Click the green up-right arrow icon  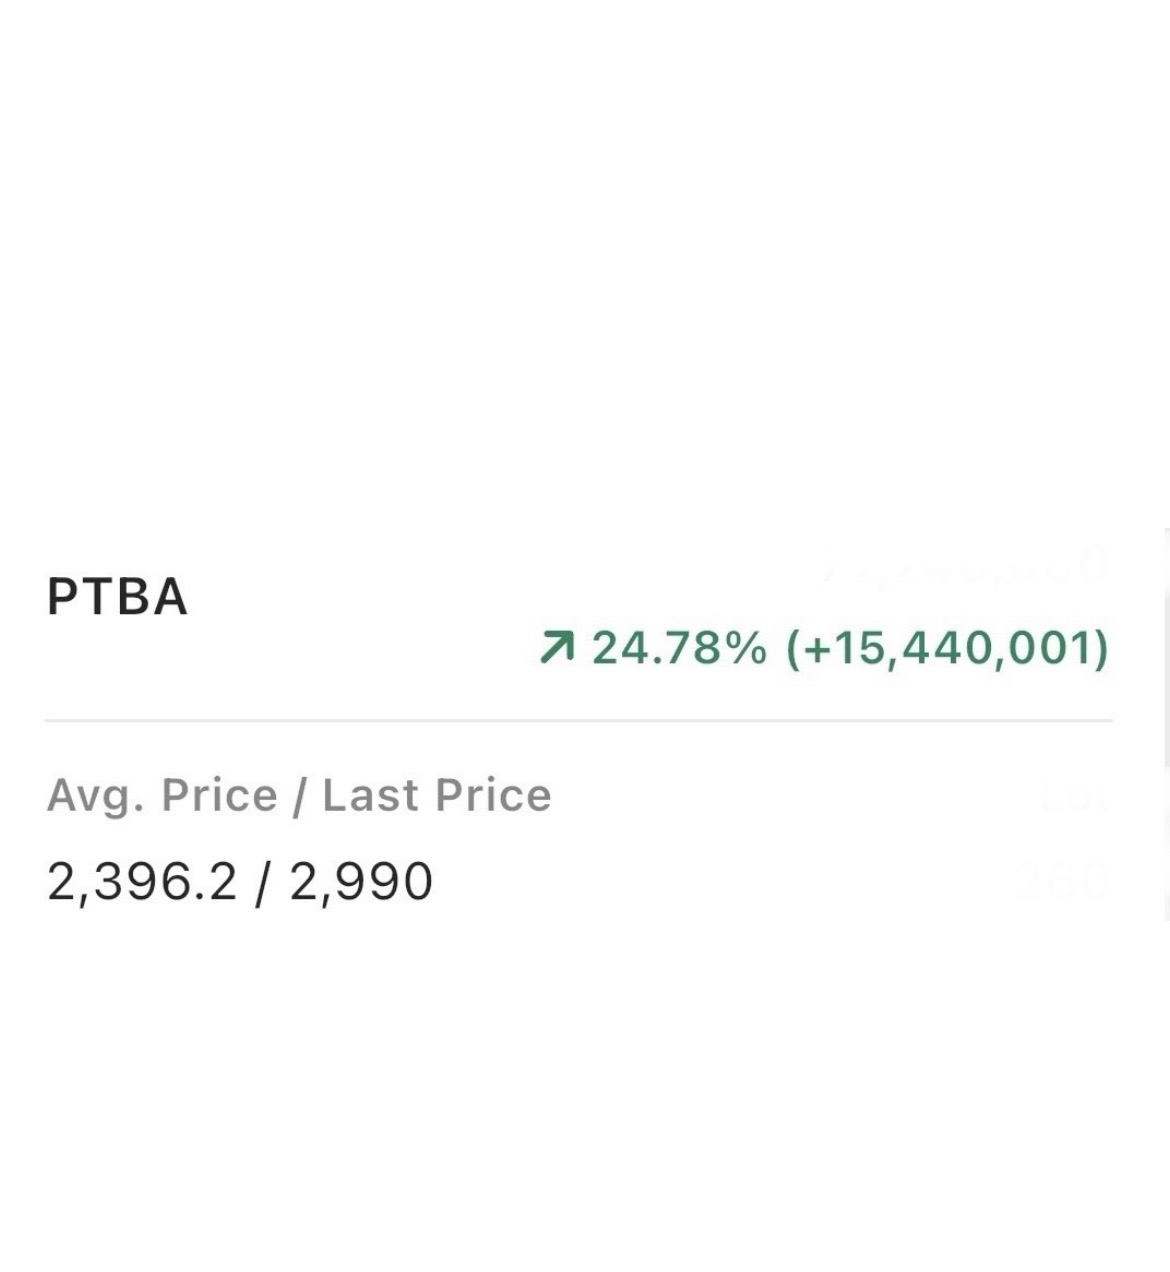click(x=556, y=648)
